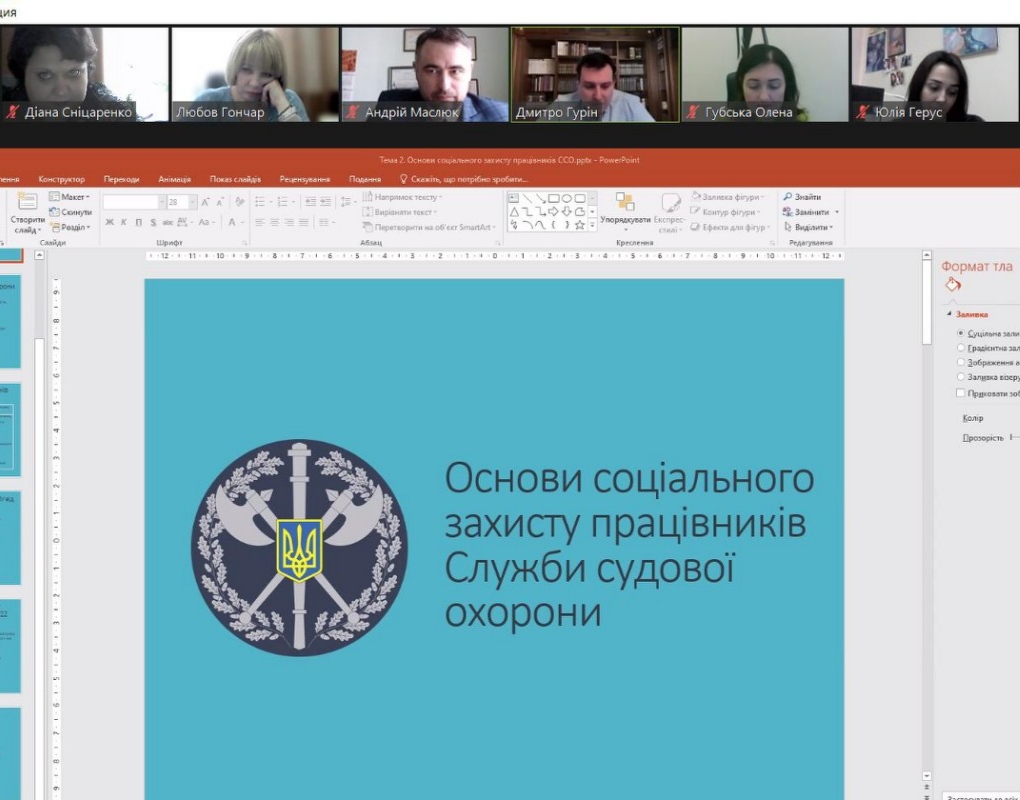Open the font color A dropdown

click(x=243, y=222)
